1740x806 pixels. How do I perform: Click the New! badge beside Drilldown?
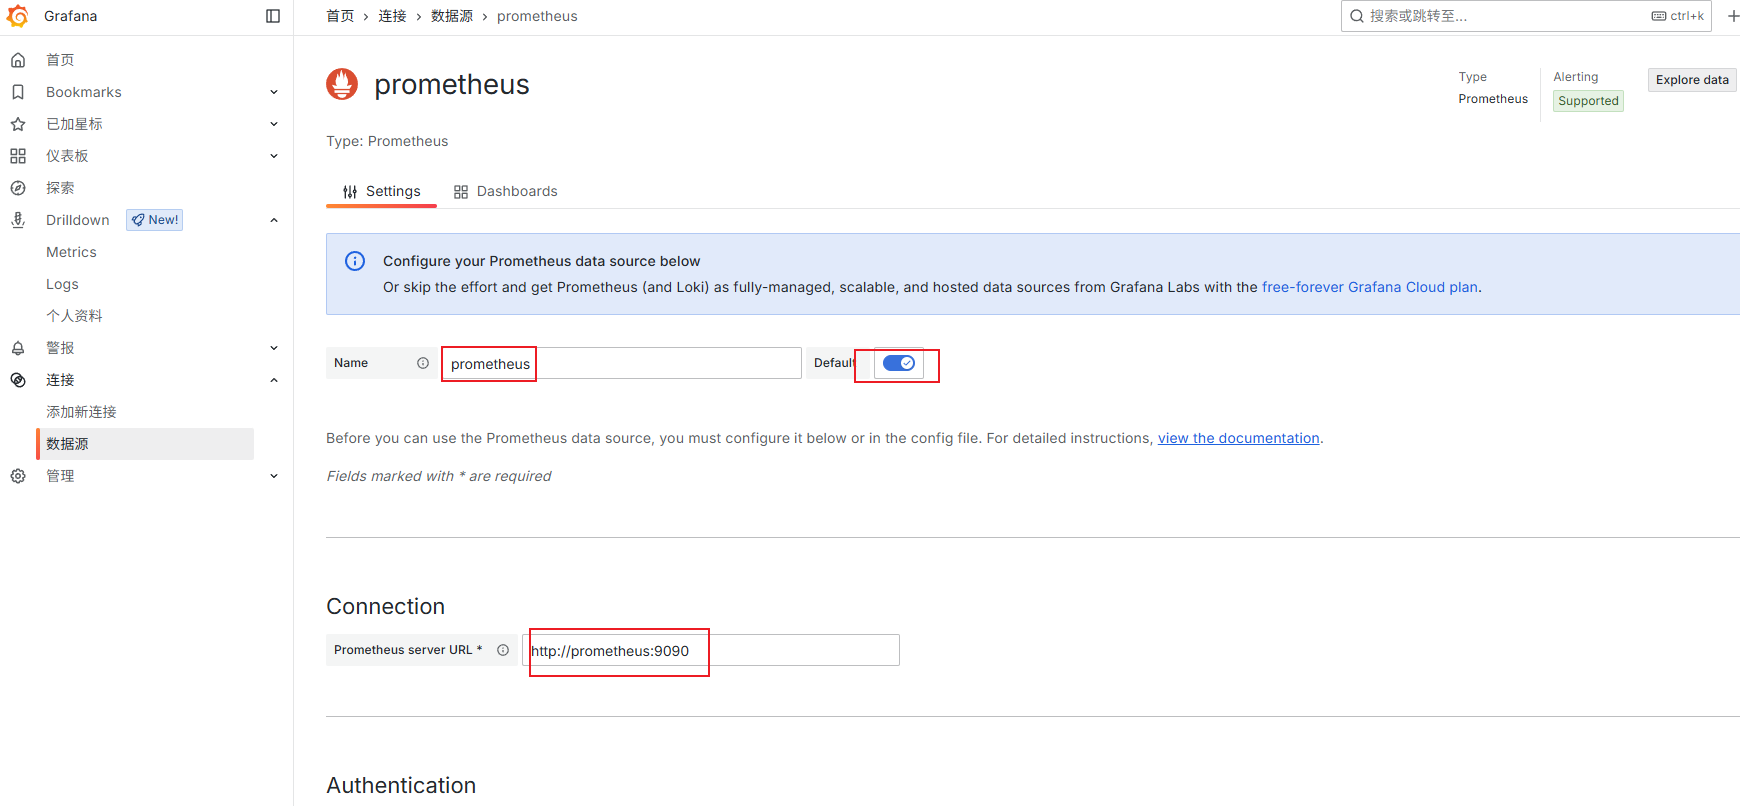click(155, 220)
